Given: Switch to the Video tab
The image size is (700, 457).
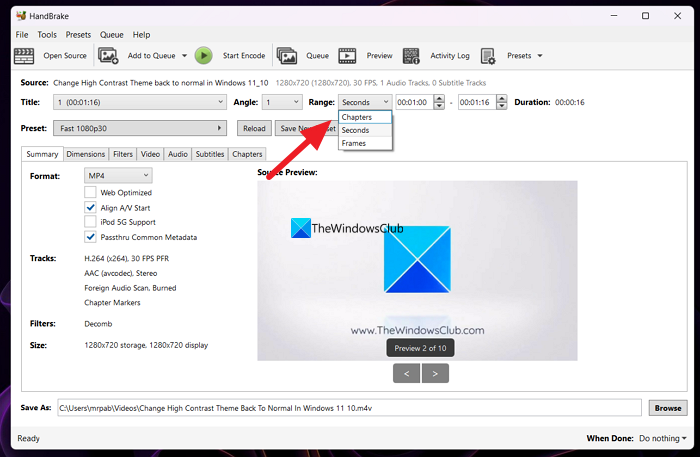Looking at the screenshot, I should [150, 154].
